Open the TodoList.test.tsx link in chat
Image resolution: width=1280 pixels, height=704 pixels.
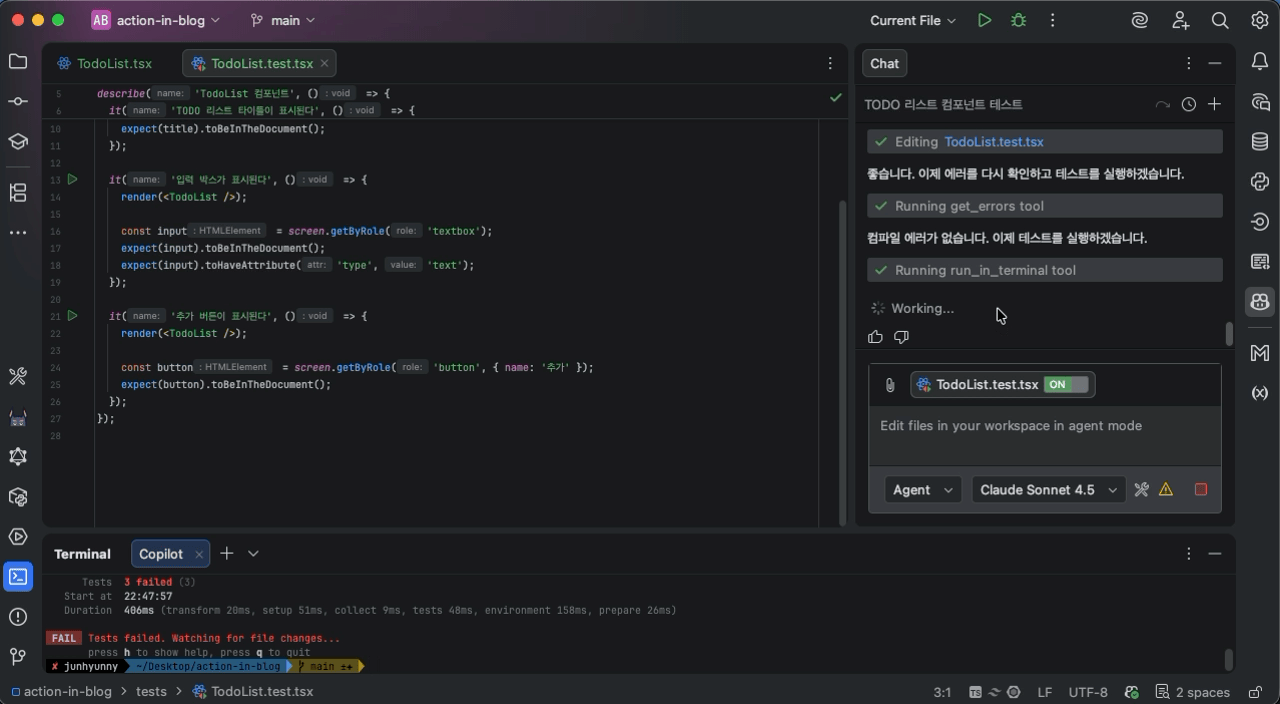pos(993,142)
